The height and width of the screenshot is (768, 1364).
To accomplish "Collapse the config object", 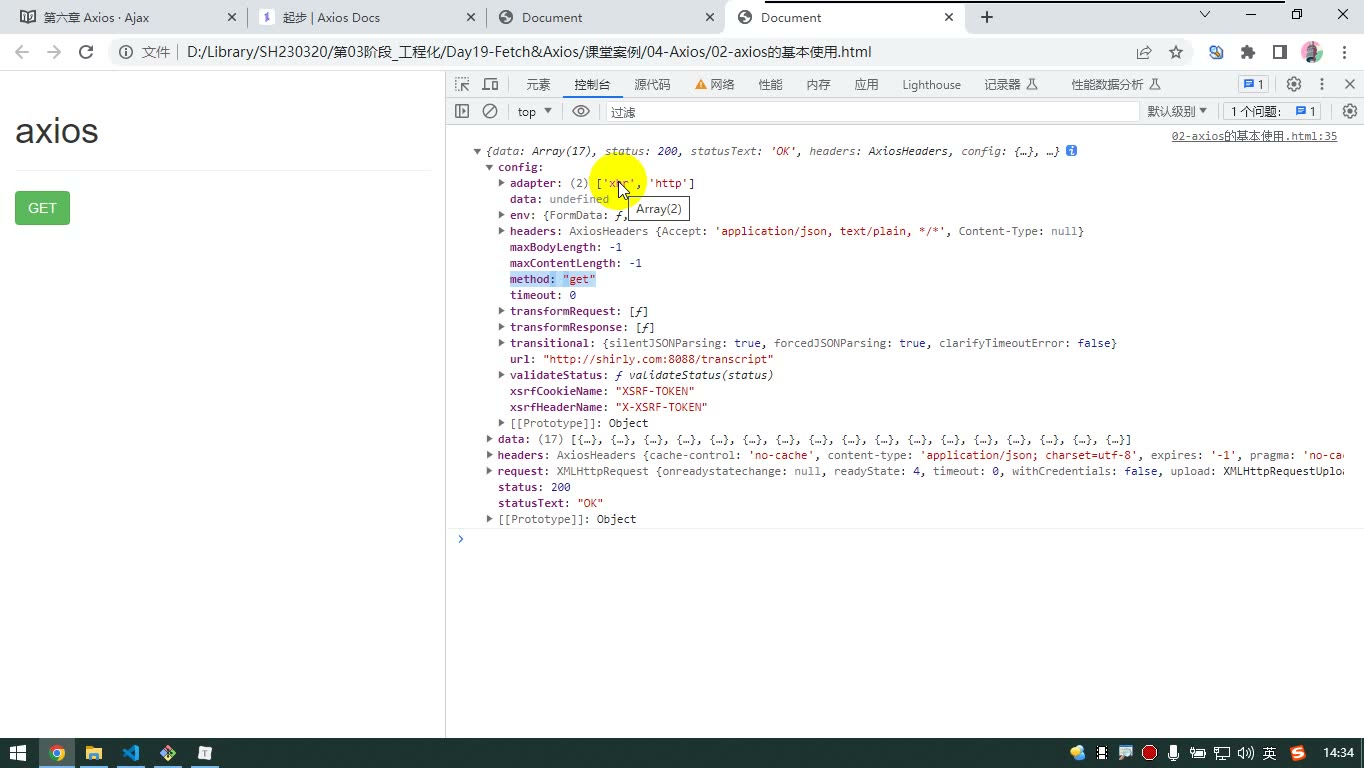I will tap(490, 167).
